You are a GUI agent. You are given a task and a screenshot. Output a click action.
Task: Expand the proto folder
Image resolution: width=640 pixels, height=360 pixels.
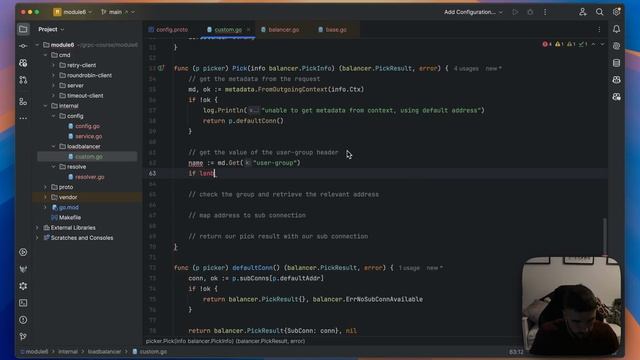pyautogui.click(x=46, y=187)
